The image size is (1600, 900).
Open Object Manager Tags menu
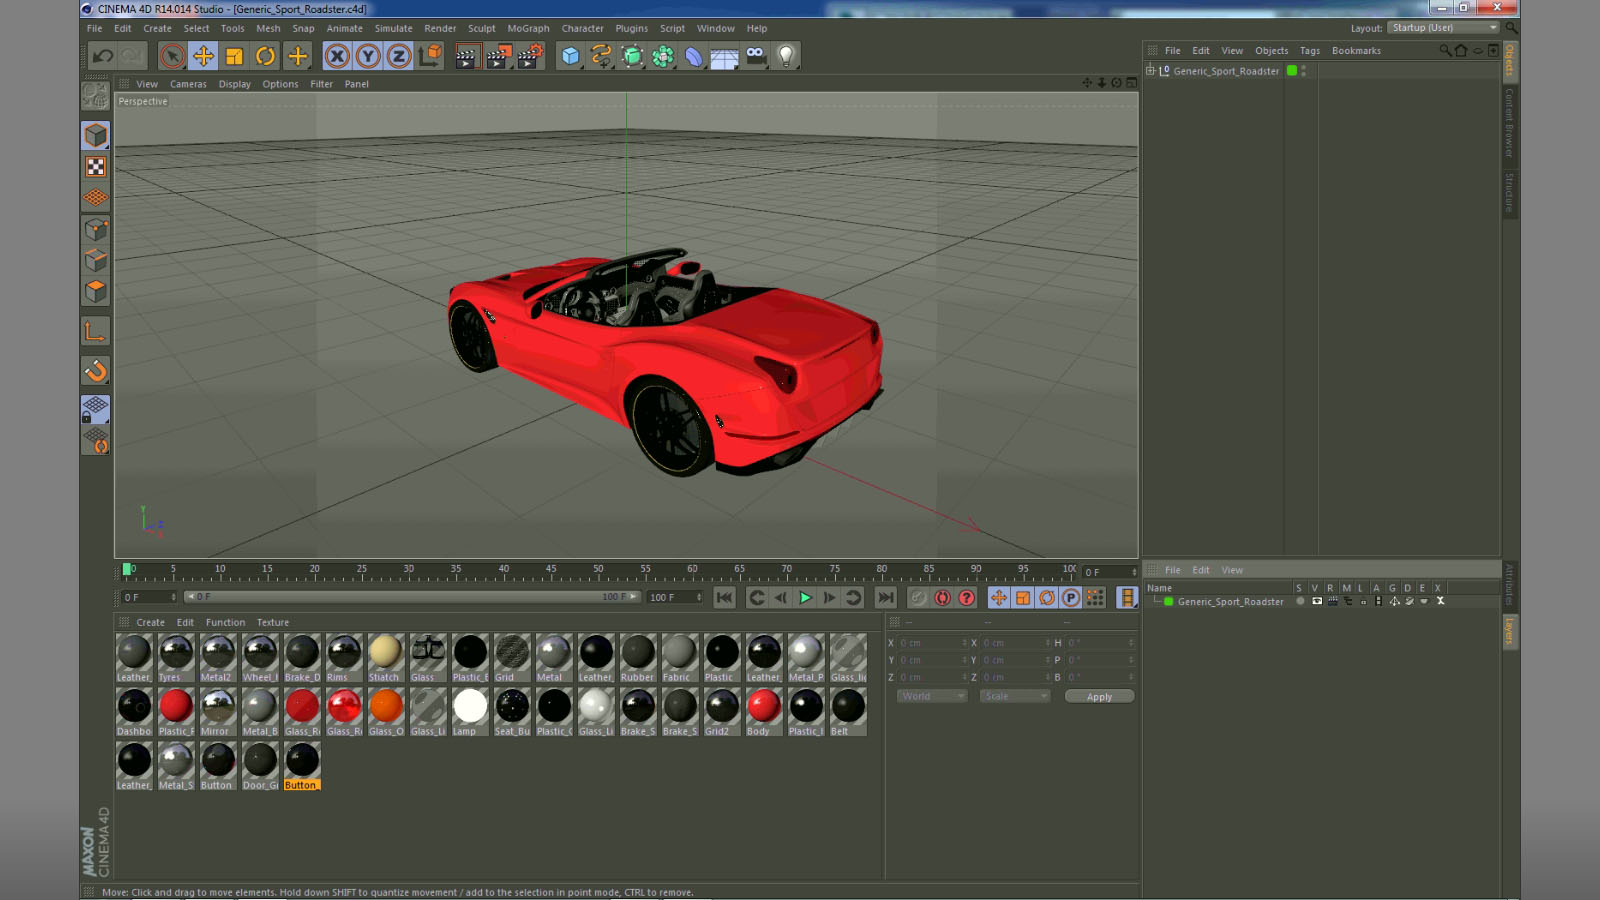pos(1310,51)
